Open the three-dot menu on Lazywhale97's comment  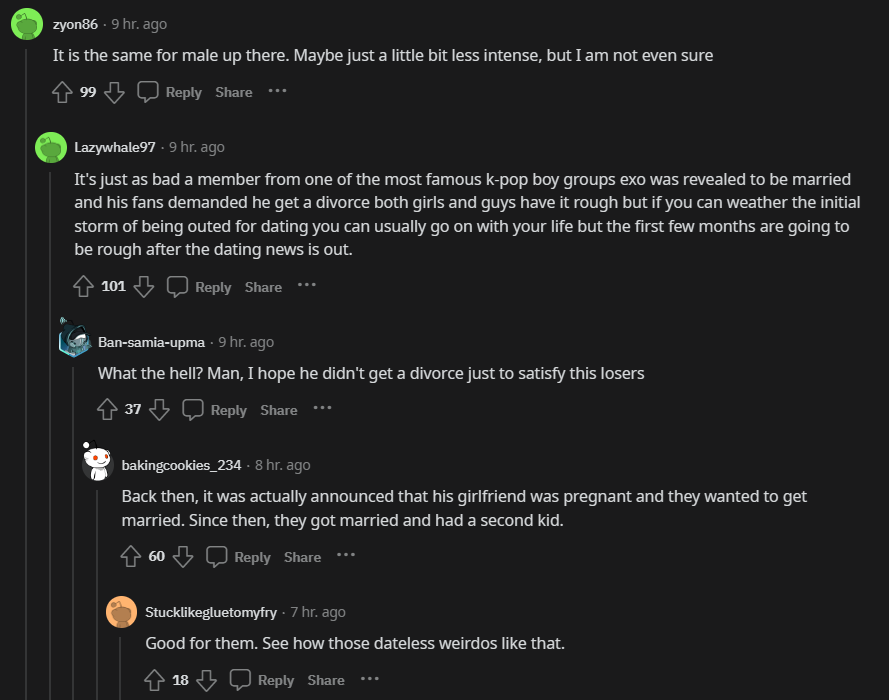pos(306,286)
